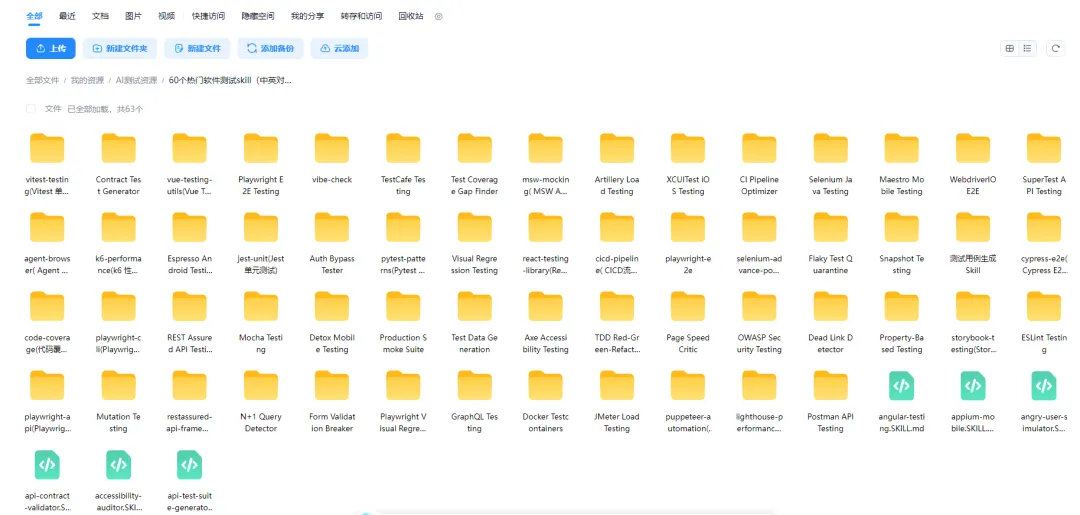Select the 我的分享 tab

coord(307,16)
